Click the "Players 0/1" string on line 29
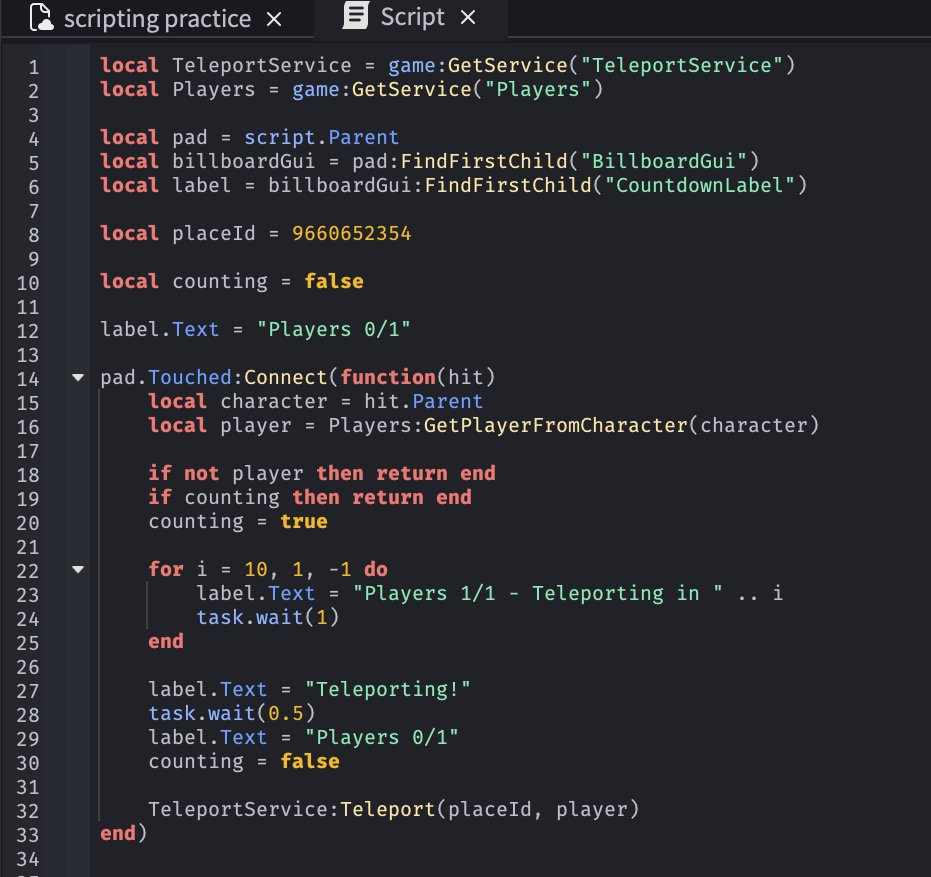The width and height of the screenshot is (931, 877). point(382,737)
